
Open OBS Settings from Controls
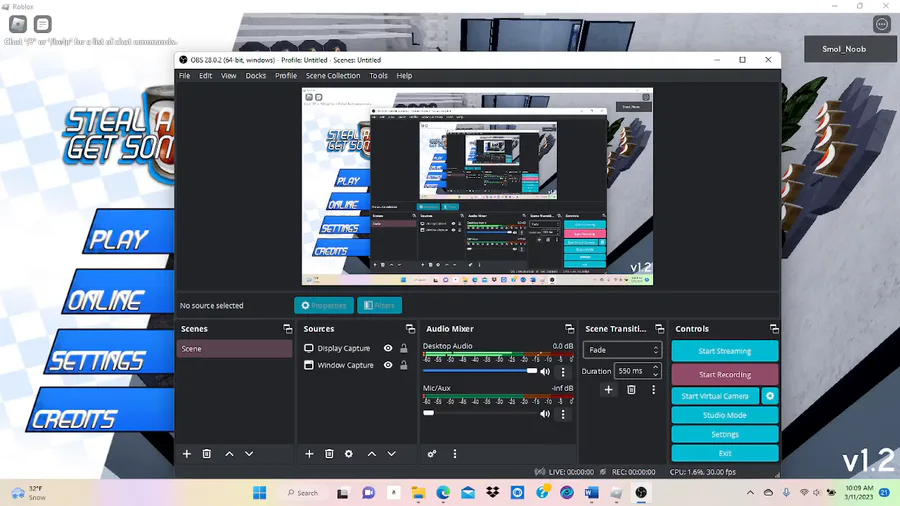[x=725, y=434]
